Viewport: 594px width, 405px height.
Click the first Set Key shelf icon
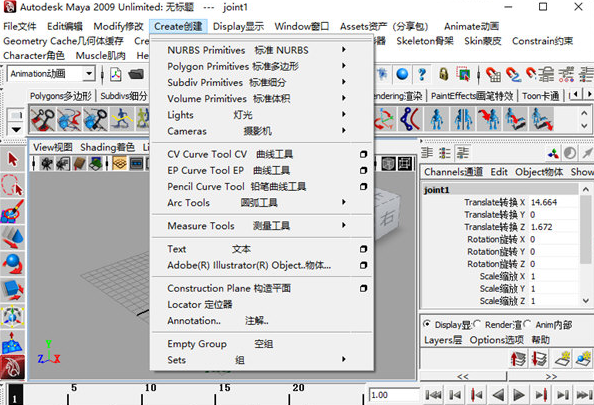tap(42, 119)
